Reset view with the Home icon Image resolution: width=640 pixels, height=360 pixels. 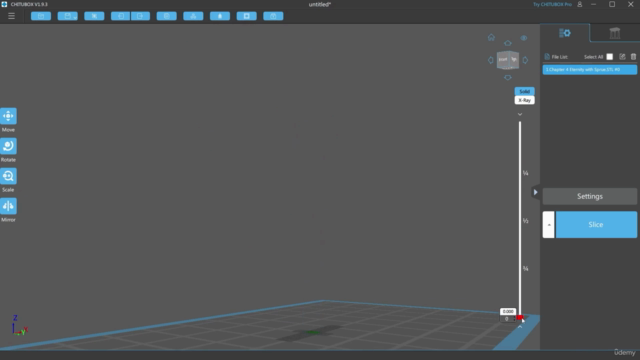click(x=491, y=38)
